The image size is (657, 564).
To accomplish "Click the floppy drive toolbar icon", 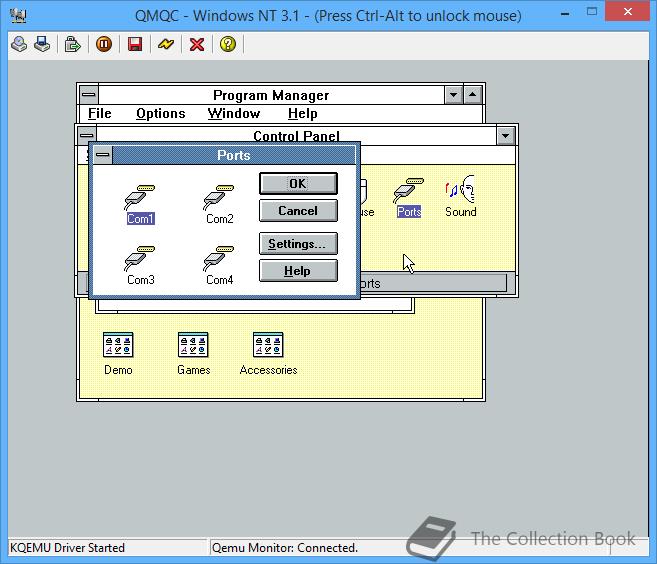I will point(42,44).
